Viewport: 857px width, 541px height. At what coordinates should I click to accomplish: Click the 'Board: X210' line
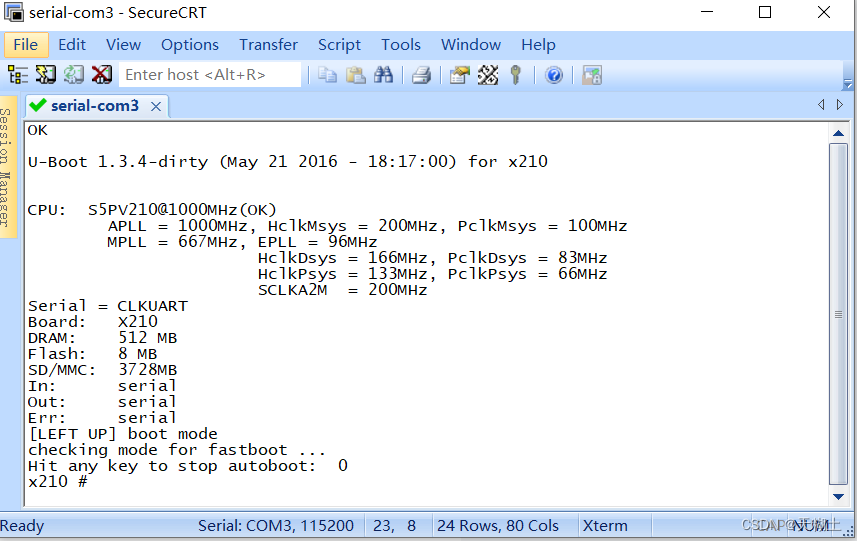92,322
